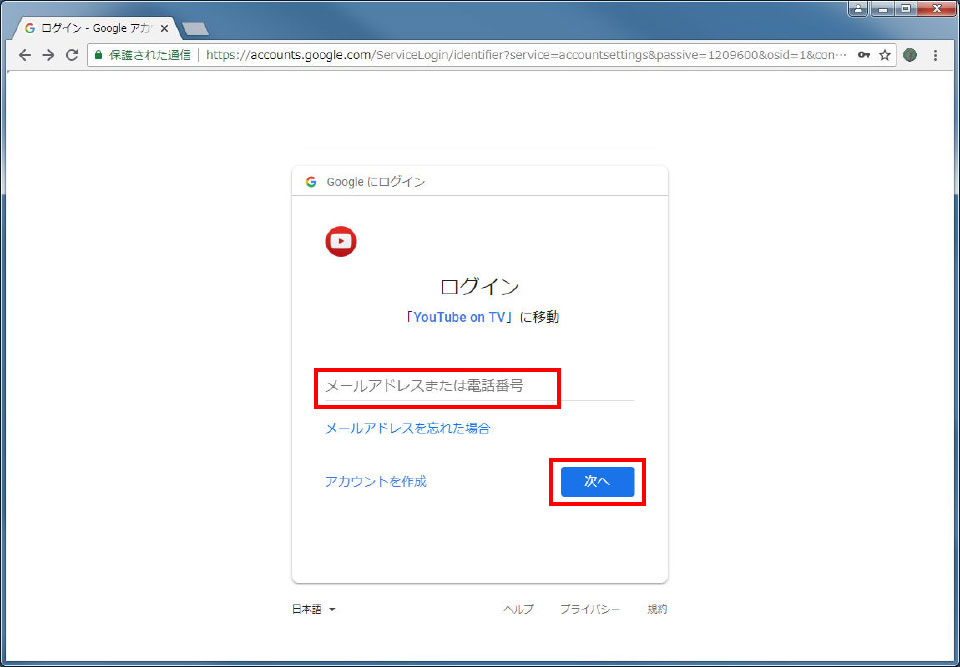The height and width of the screenshot is (667, 960).
Task: Click the 次へ button
Action: click(x=598, y=481)
